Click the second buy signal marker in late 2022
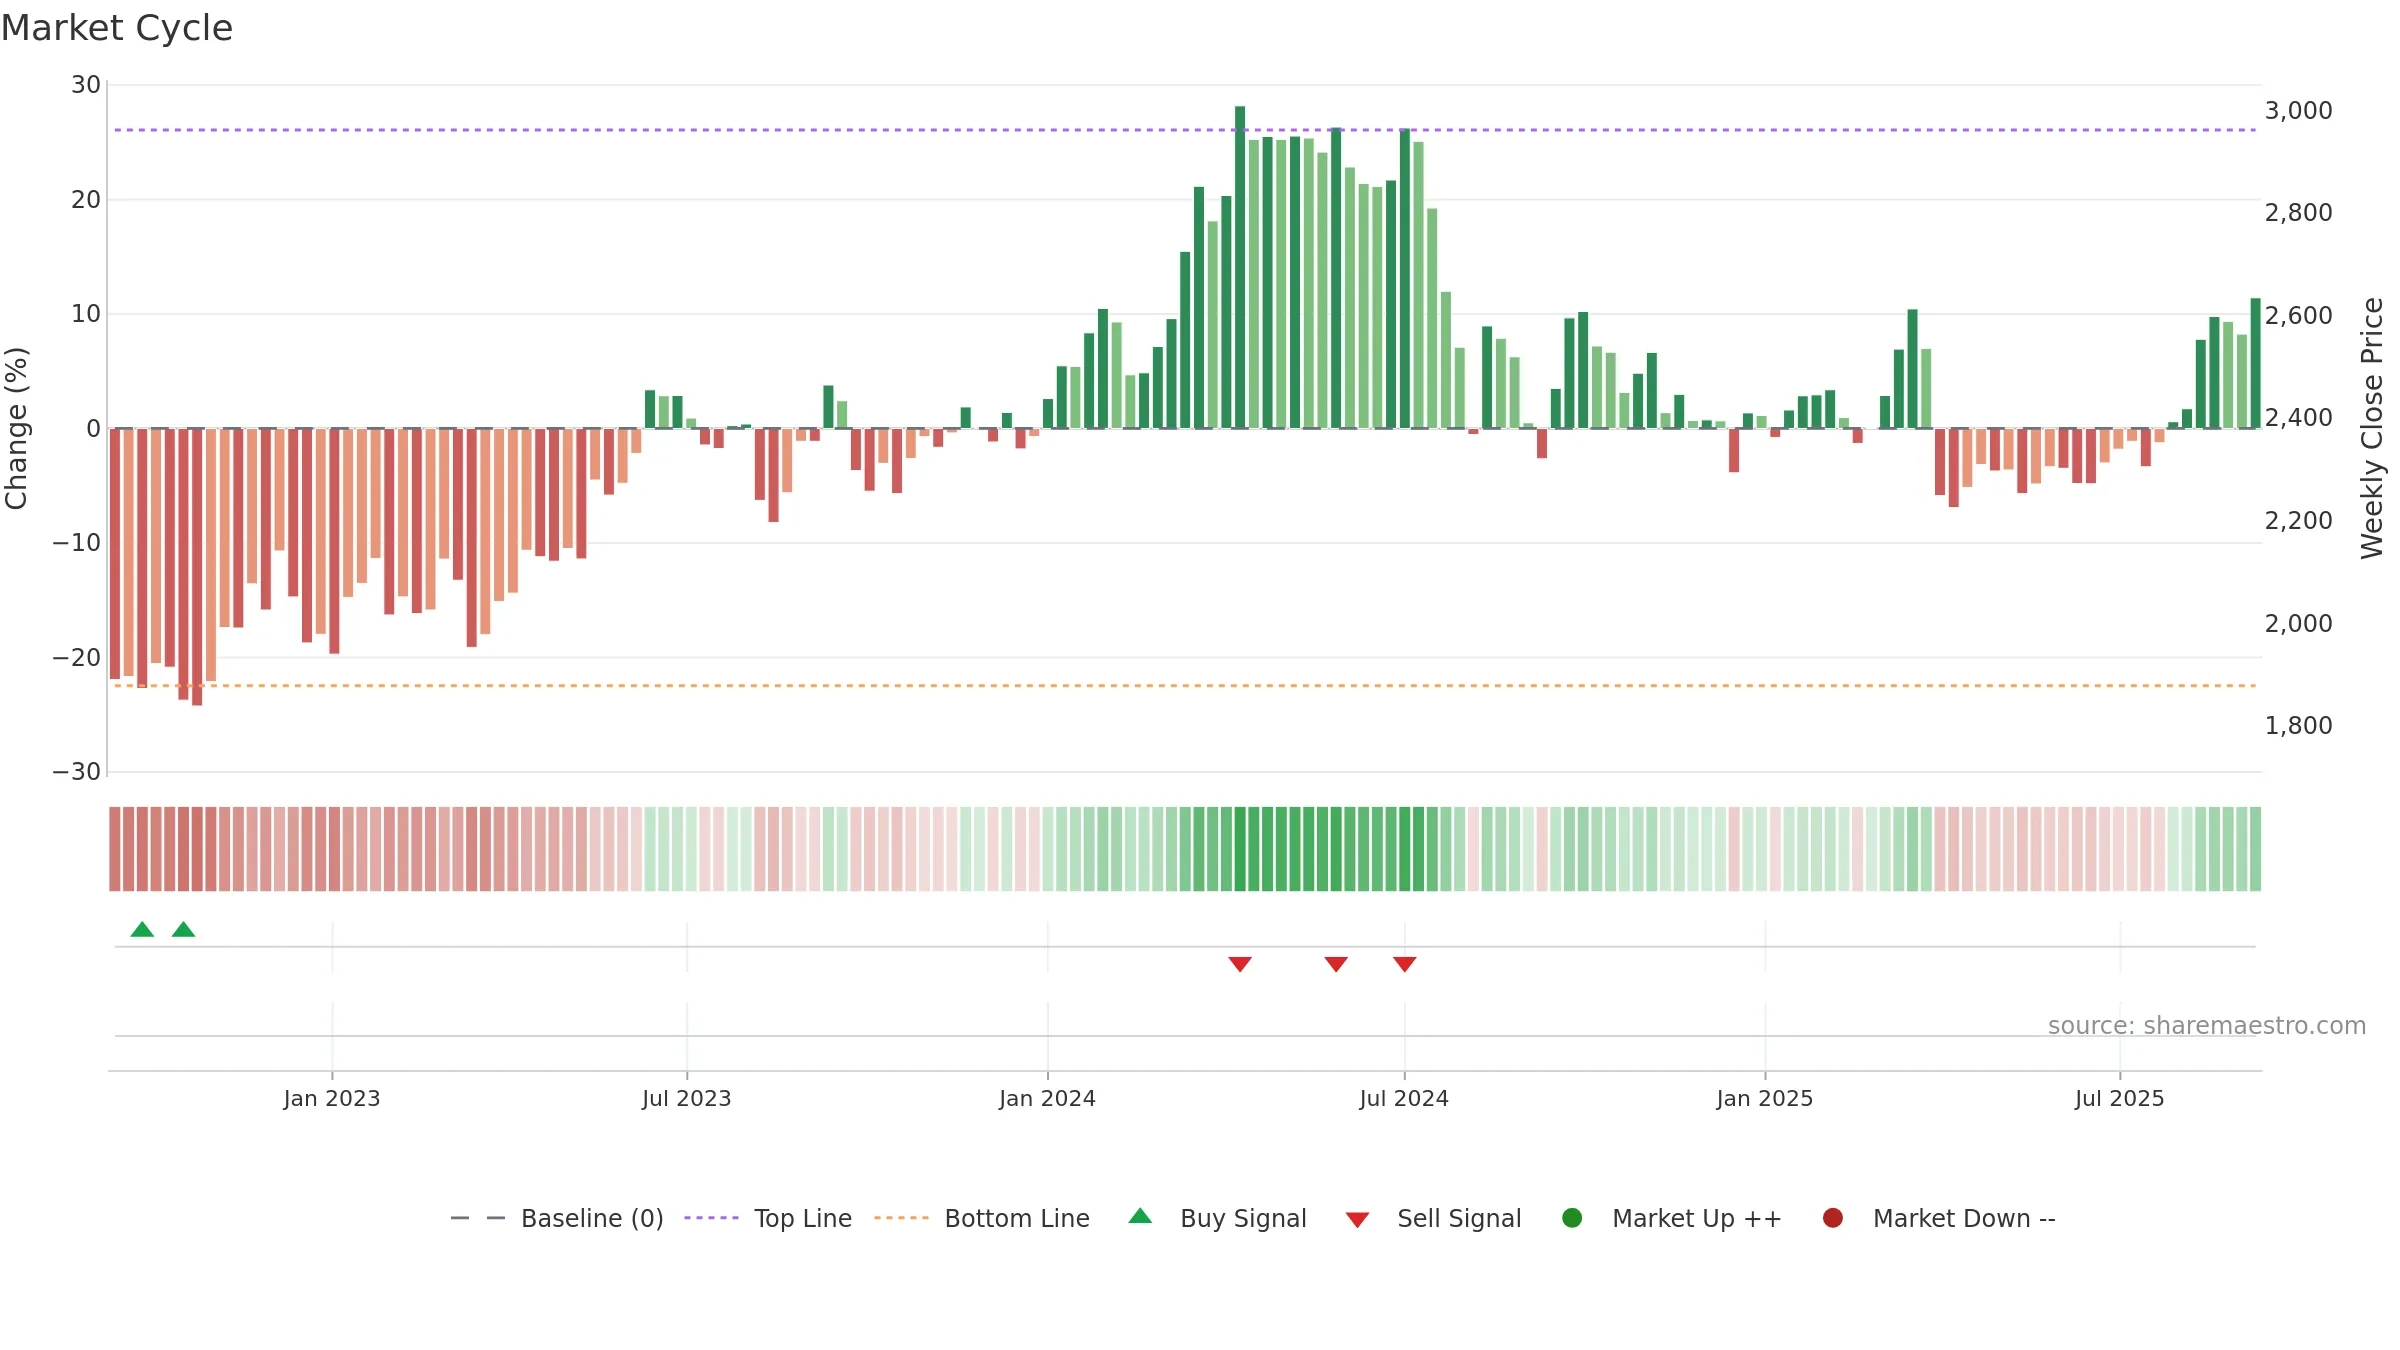This screenshot has width=2400, height=1350. pyautogui.click(x=183, y=929)
